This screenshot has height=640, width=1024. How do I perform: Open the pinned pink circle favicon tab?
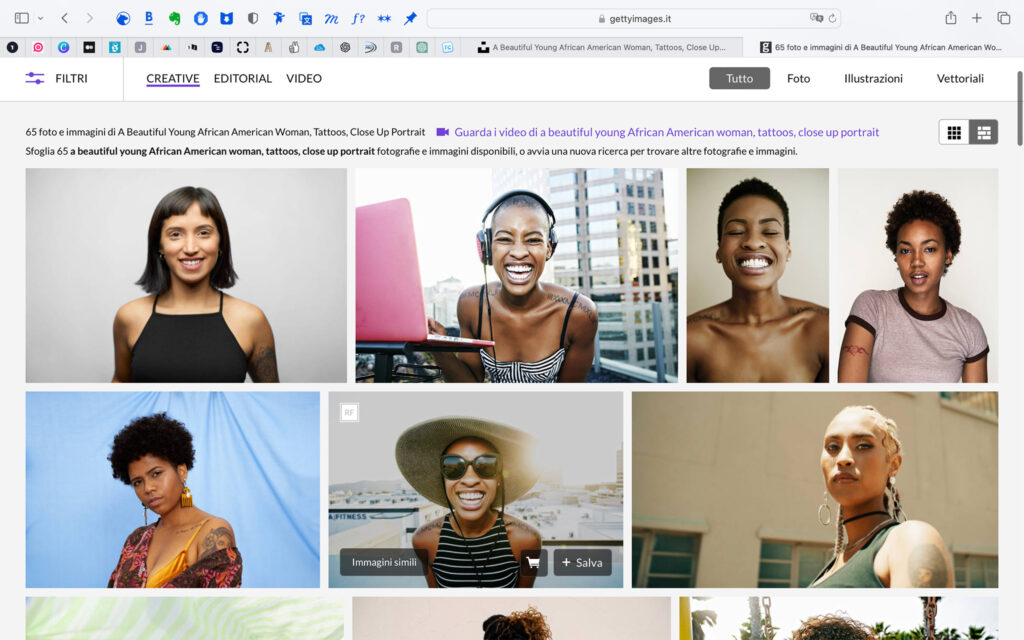click(39, 47)
